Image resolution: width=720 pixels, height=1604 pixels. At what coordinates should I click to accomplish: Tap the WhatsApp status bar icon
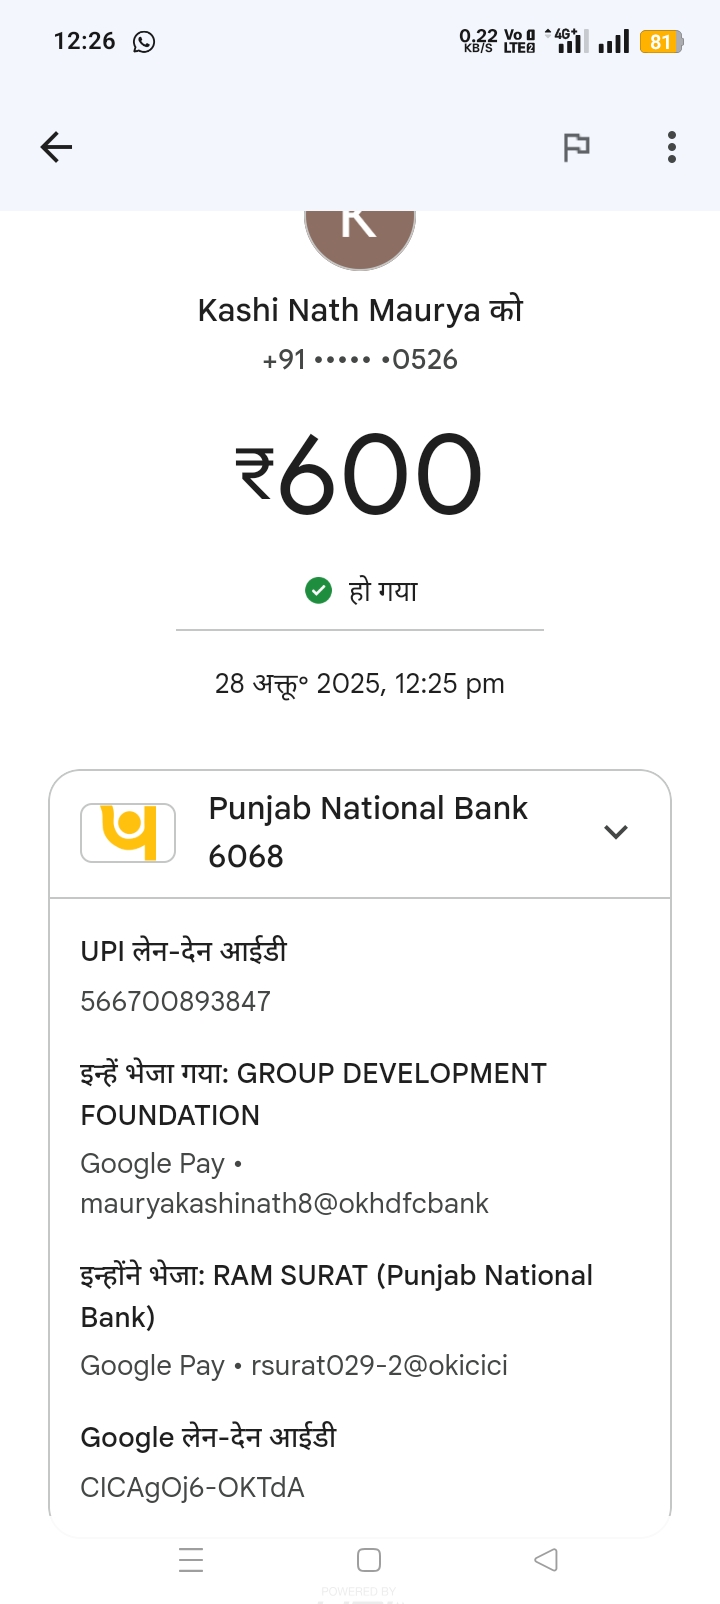[x=144, y=42]
